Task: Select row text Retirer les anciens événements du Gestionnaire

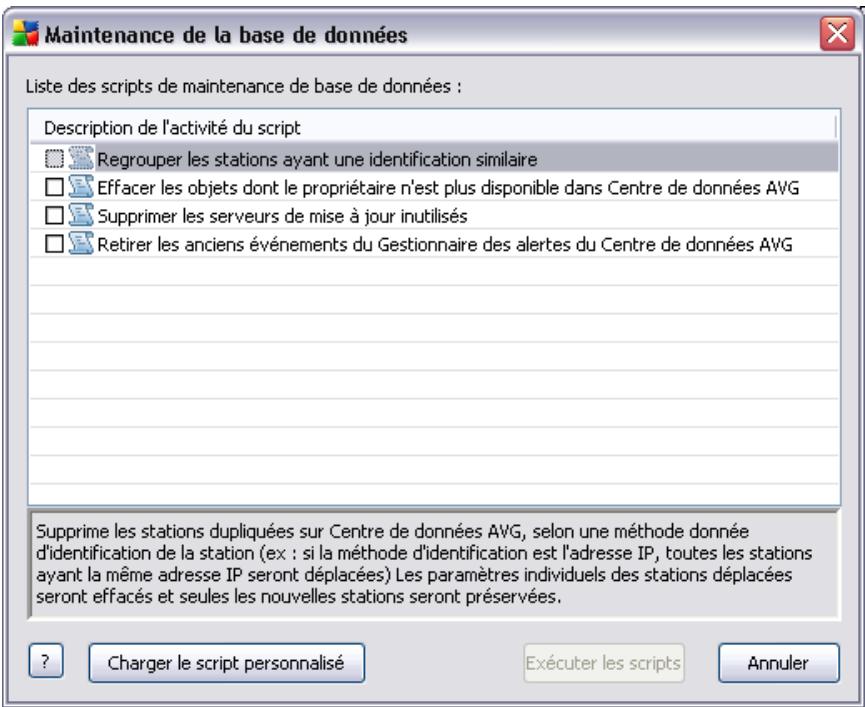Action: click(x=445, y=244)
